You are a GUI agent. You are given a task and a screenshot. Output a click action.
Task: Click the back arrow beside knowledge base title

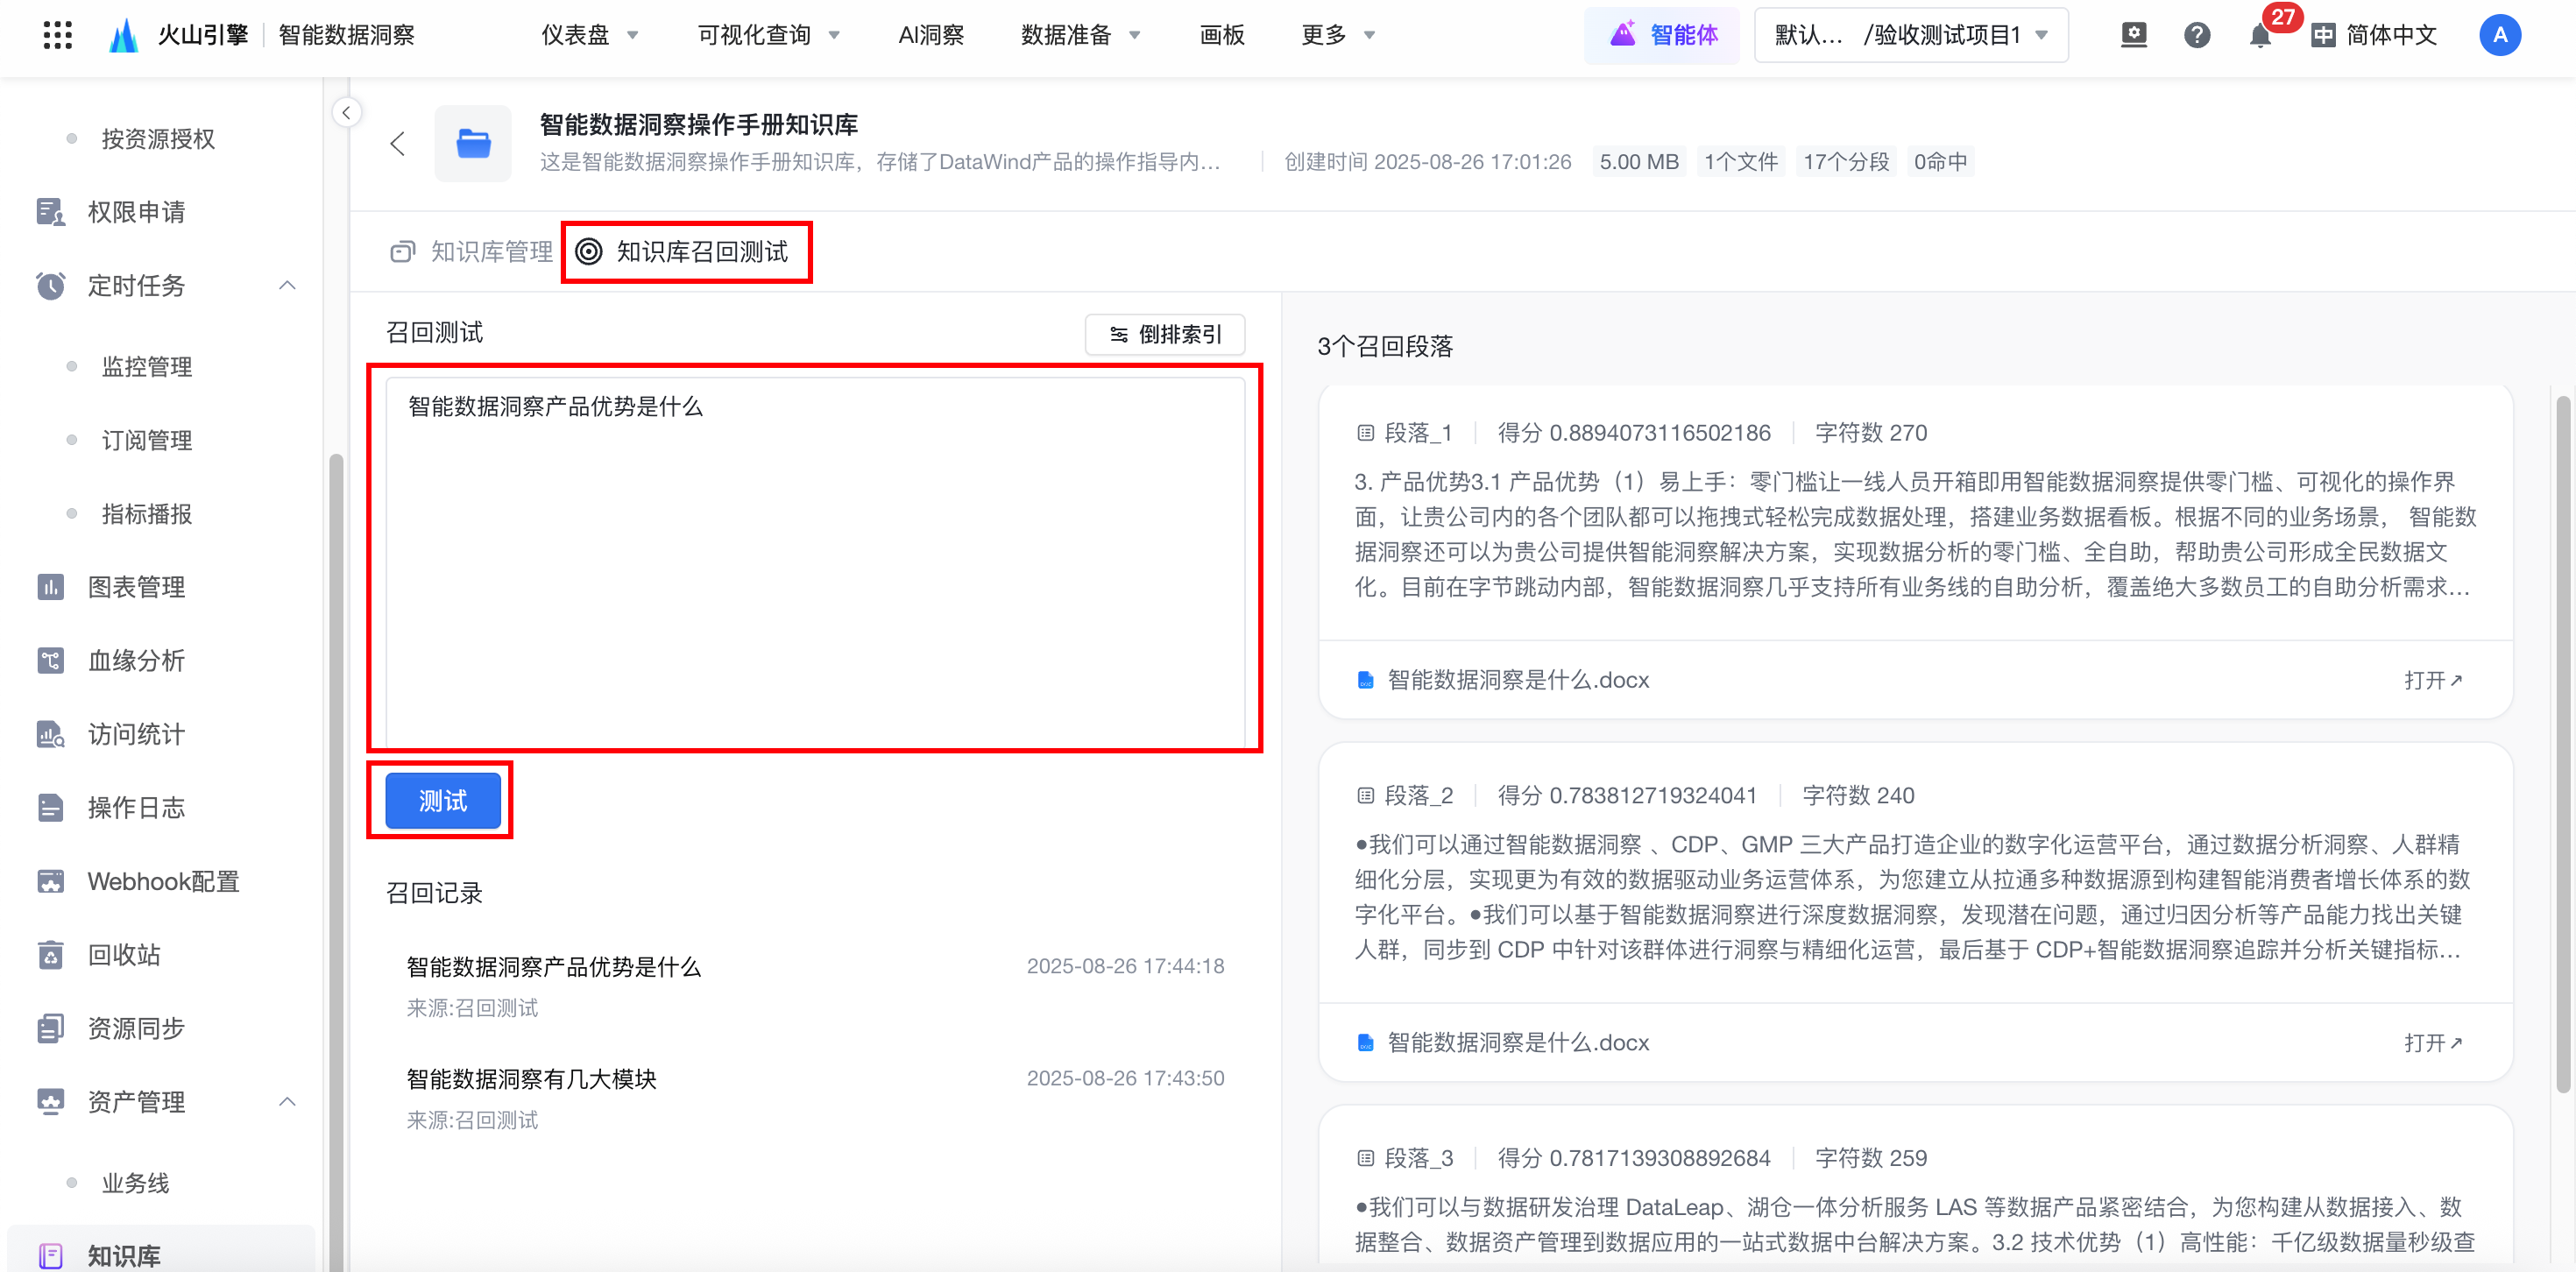pyautogui.click(x=398, y=144)
